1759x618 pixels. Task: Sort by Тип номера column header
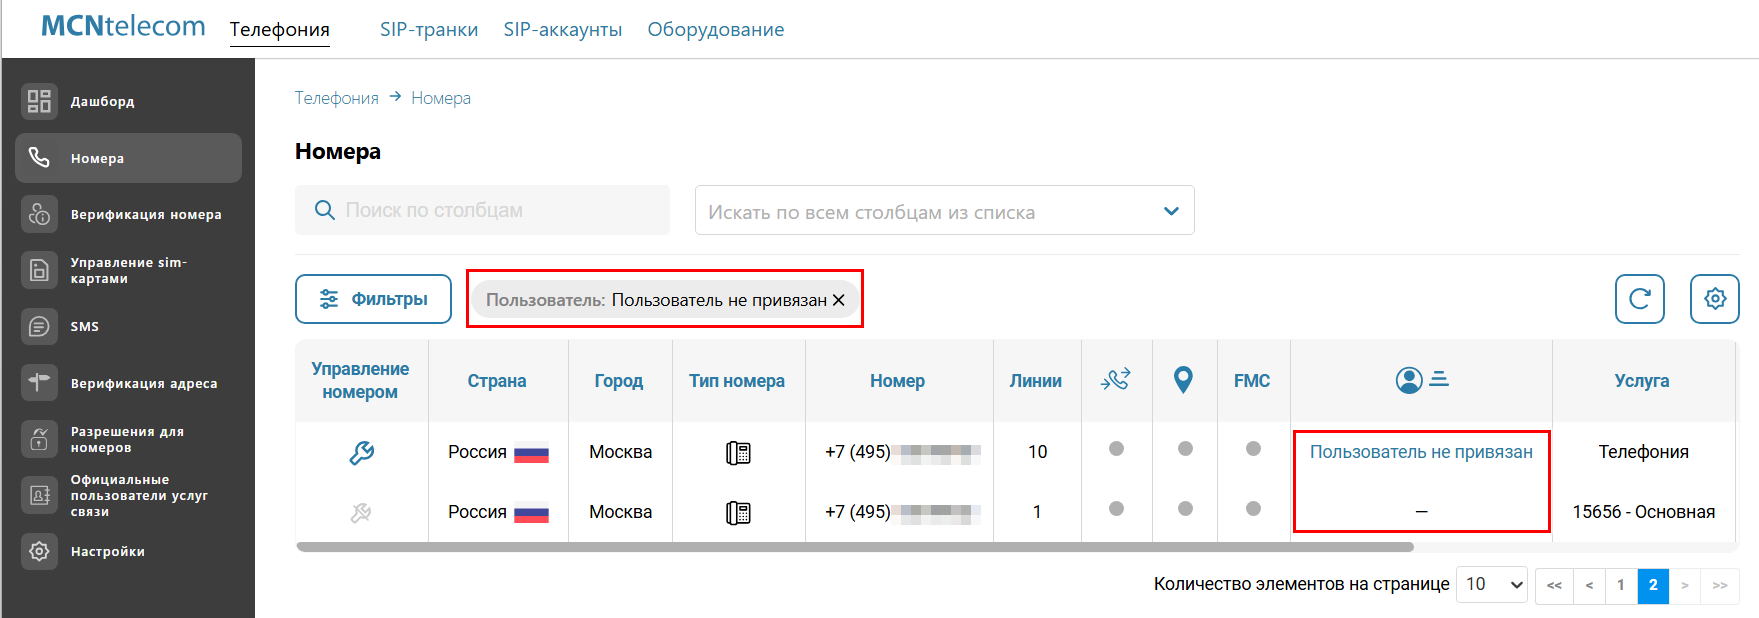coord(737,381)
